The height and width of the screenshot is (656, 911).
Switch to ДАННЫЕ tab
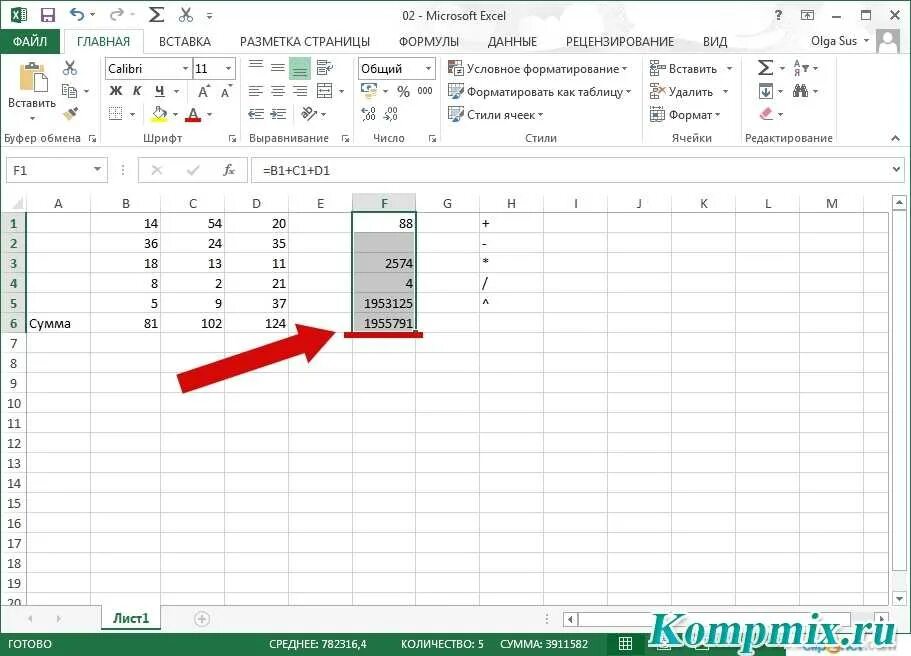512,41
